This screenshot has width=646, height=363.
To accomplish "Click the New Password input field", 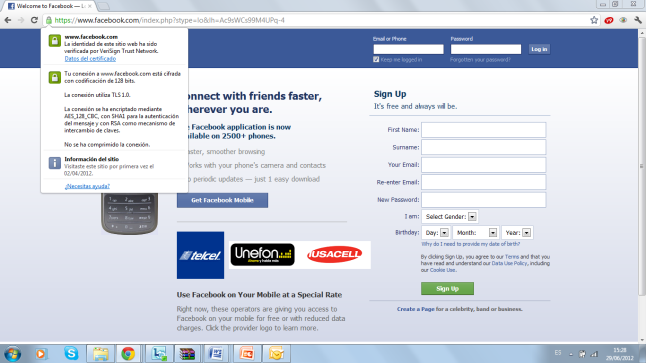I will coord(484,200).
